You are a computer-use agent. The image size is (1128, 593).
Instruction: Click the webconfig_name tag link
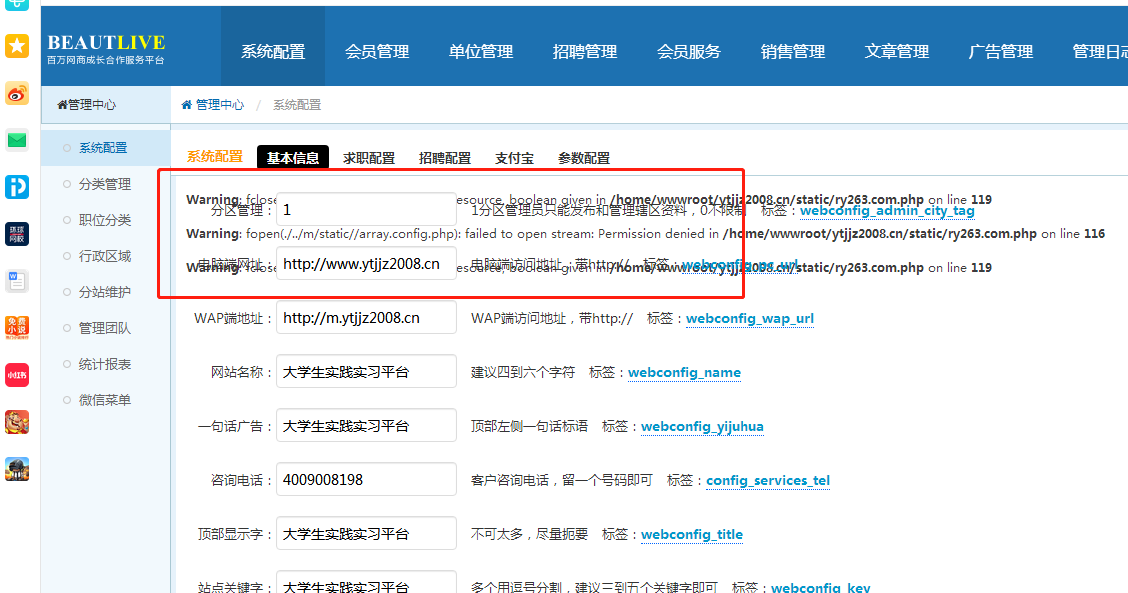coord(684,373)
